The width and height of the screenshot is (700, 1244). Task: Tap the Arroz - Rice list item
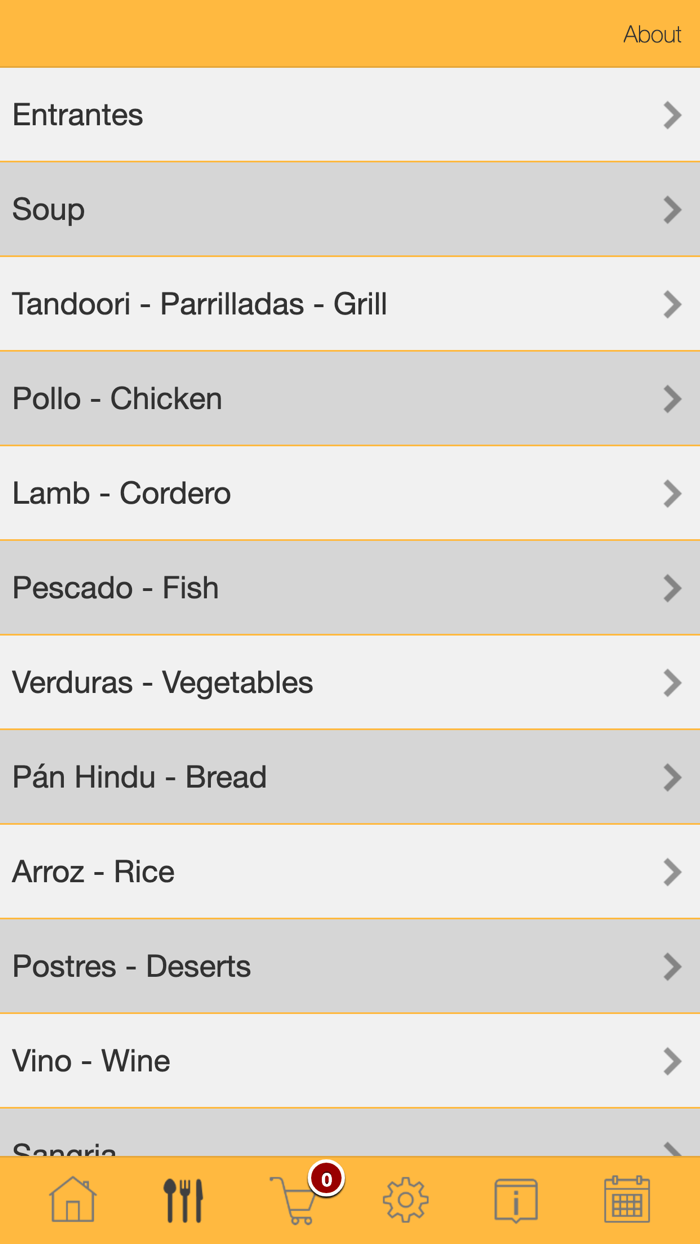pos(350,872)
